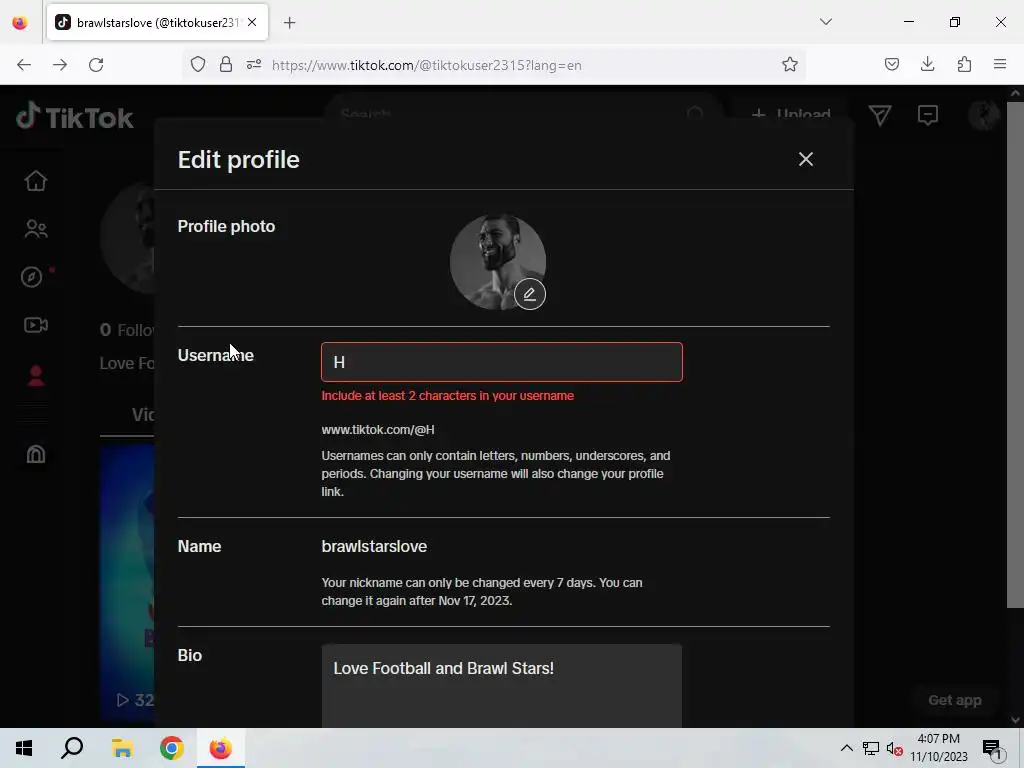Screen dimensions: 1024x768
Task: Click the Firefox address bar URL
Action: (426, 65)
